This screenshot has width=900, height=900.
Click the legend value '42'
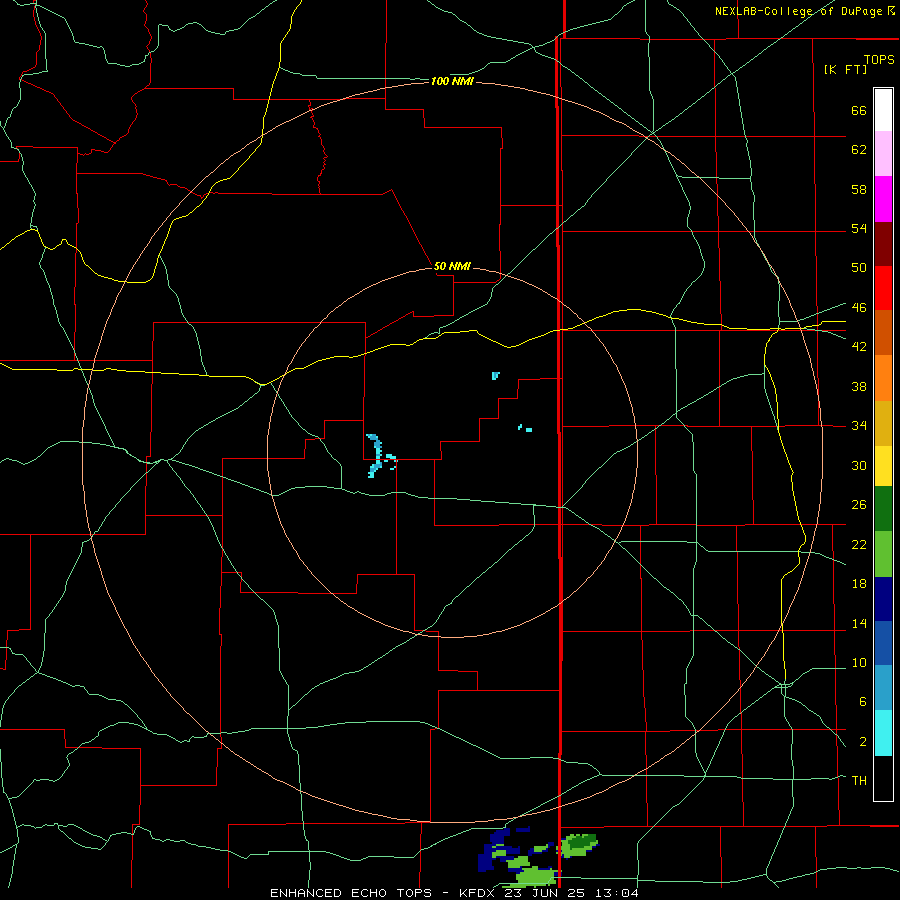pos(859,346)
